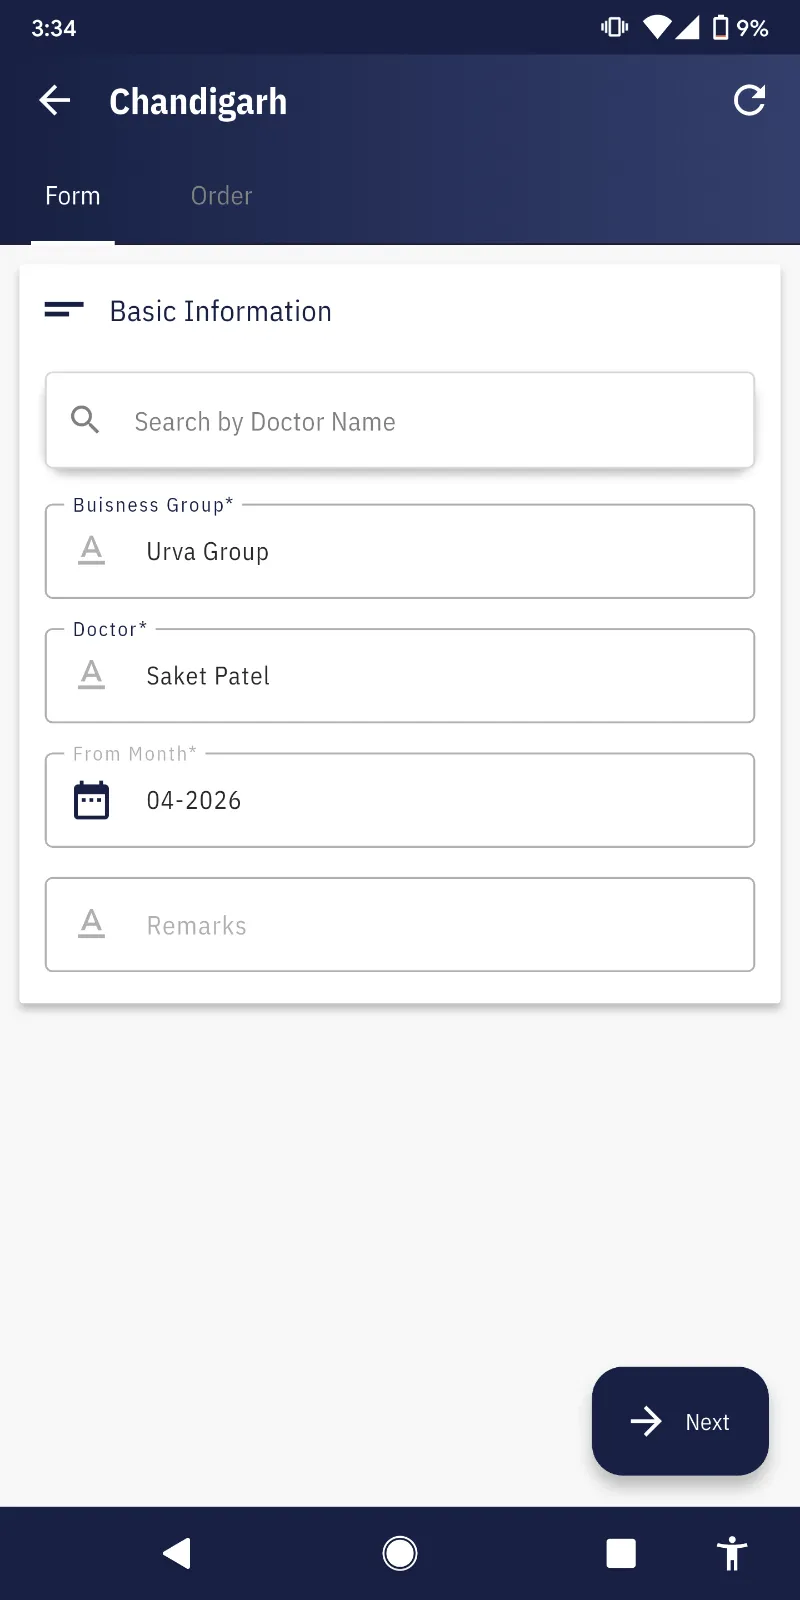The image size is (800, 1600).
Task: Open recent apps with square button
Action: pyautogui.click(x=621, y=1553)
